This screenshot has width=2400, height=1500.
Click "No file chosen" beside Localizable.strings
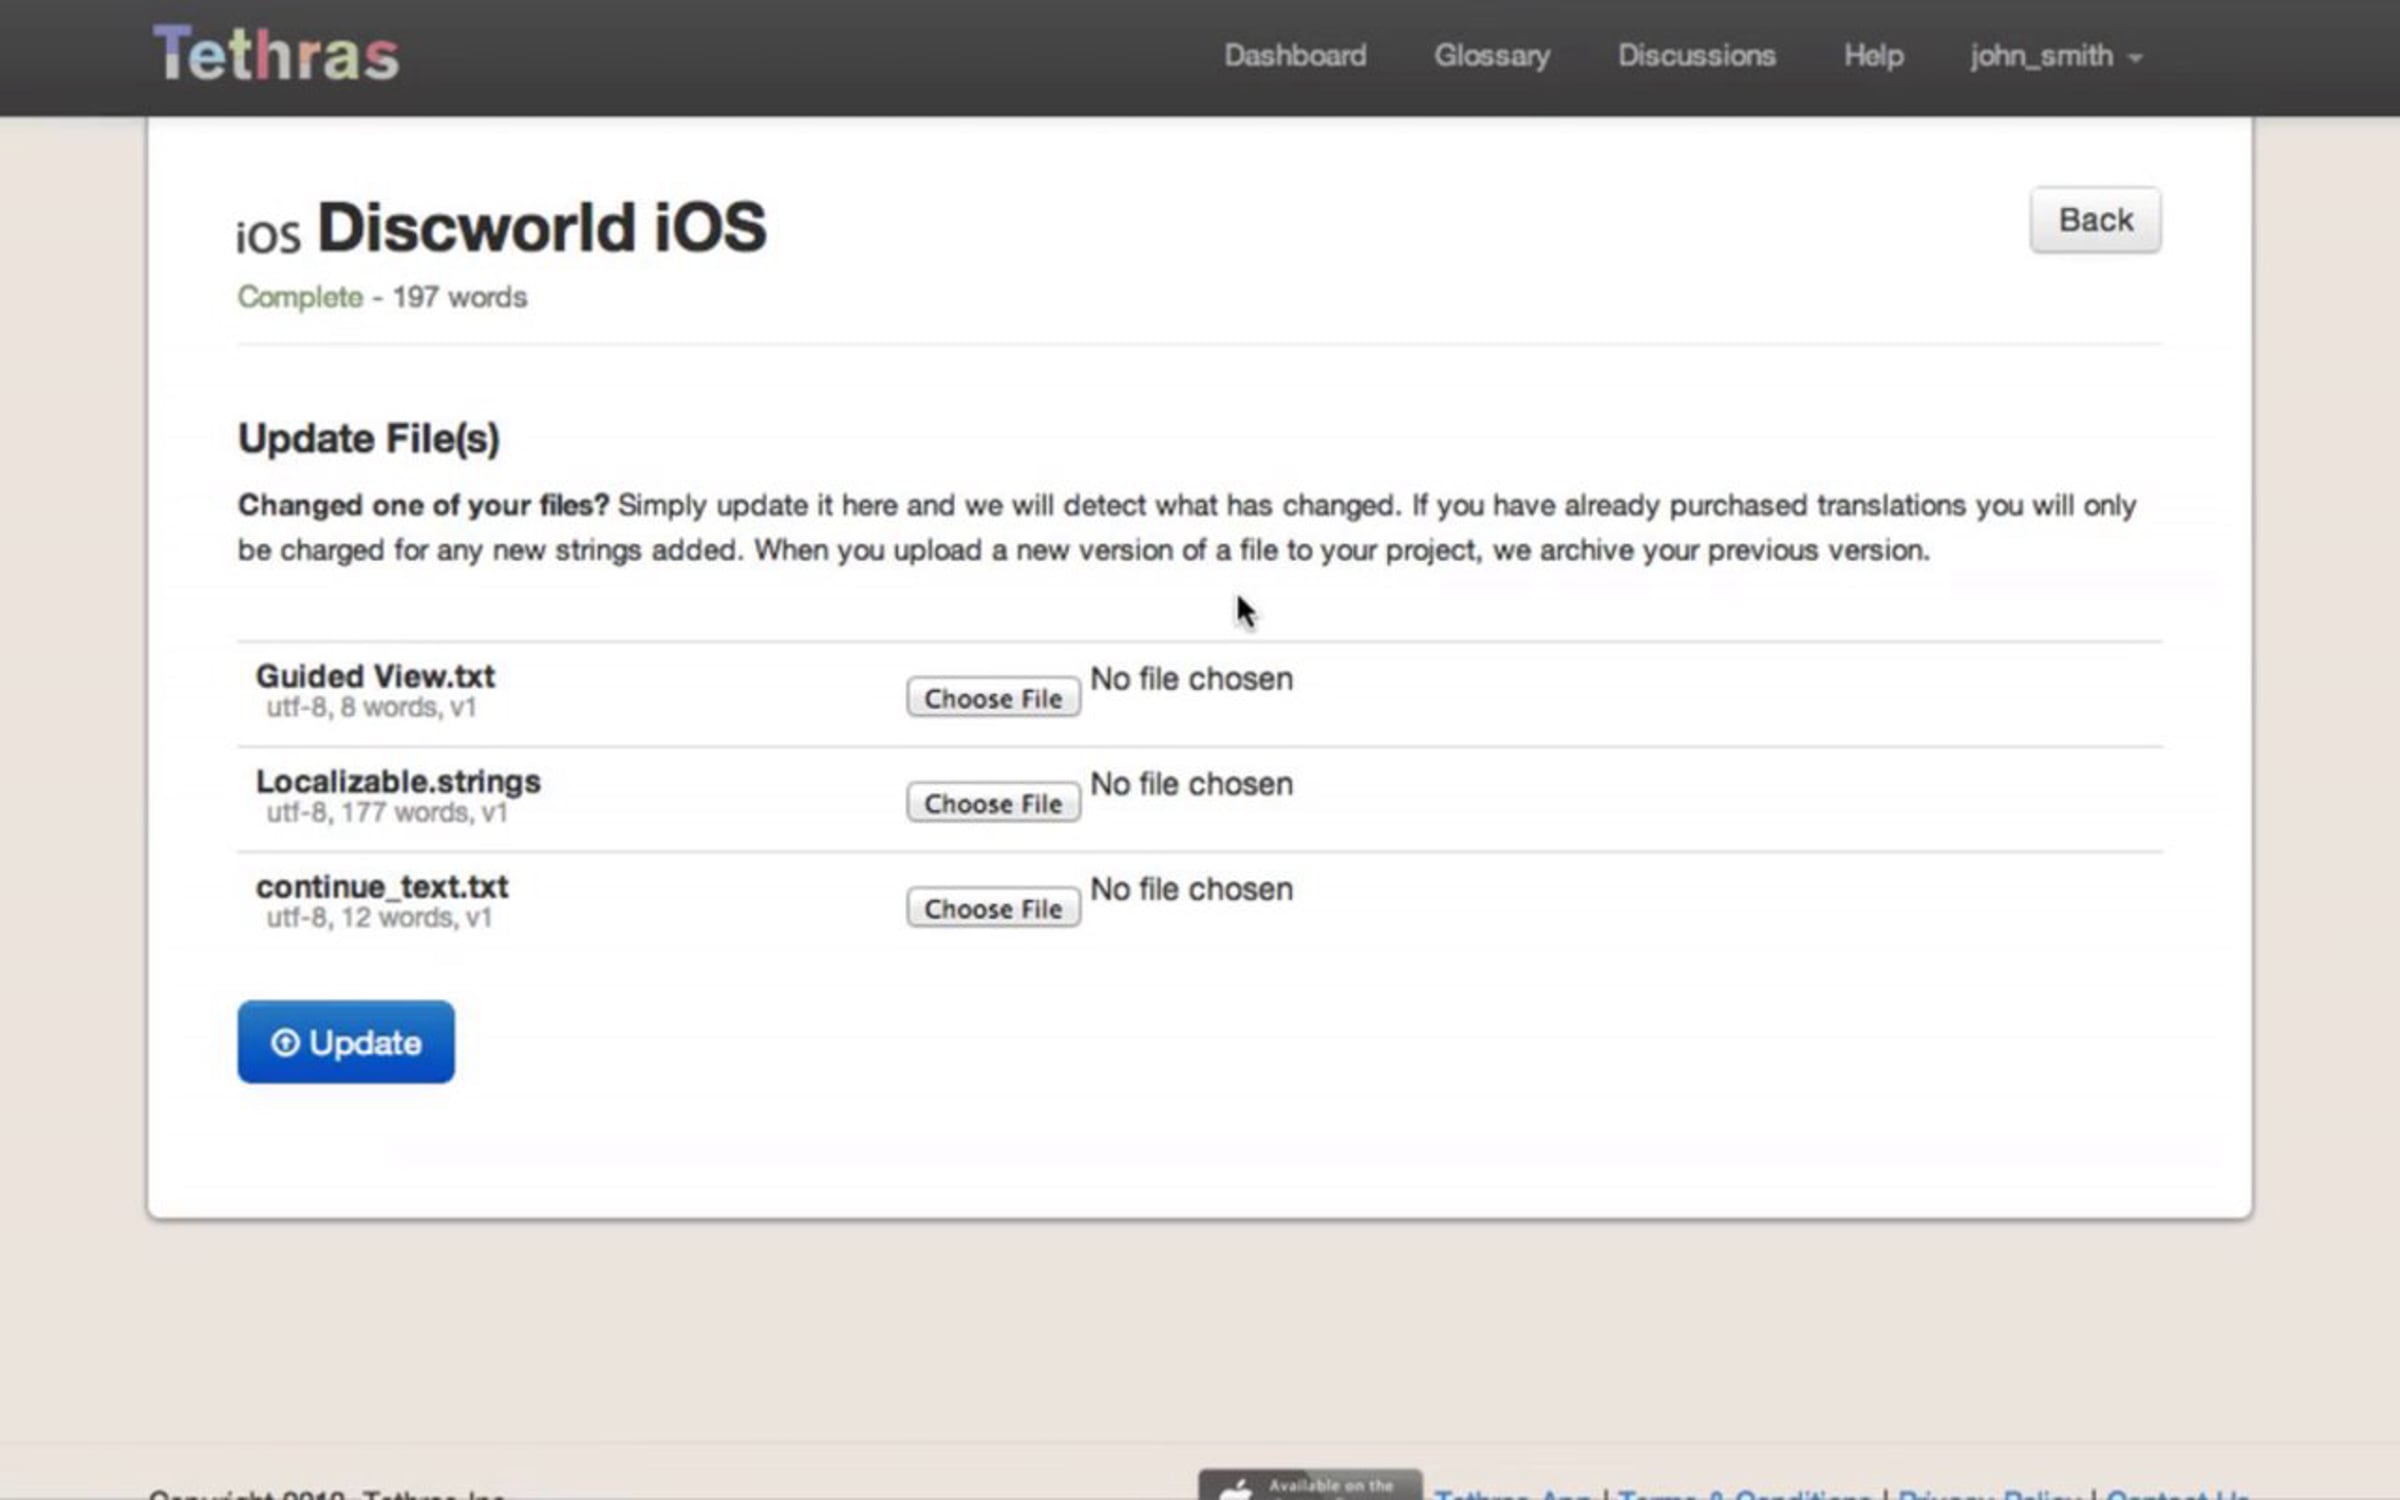(1191, 785)
